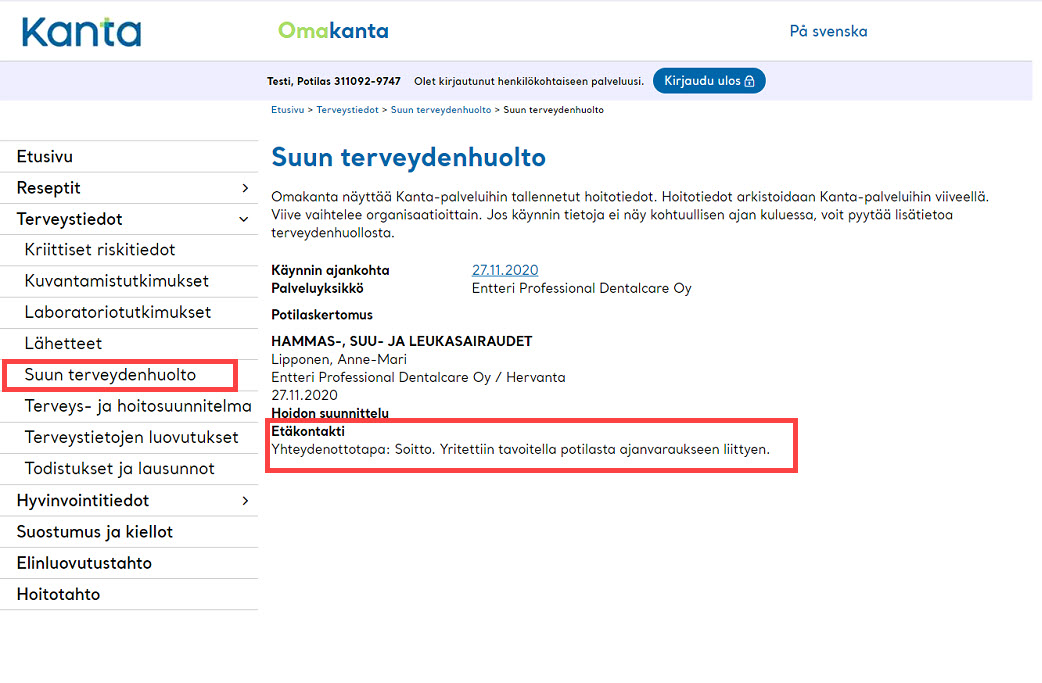This screenshot has width=1042, height=683.
Task: Collapse the Terveystiedot chevron
Action: click(244, 219)
